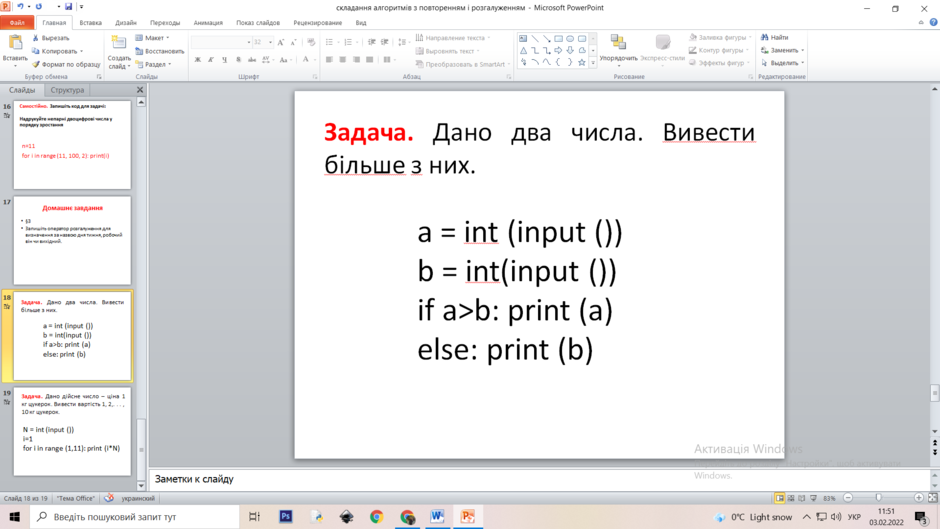940x529 pixels.
Task: Open the font color A dropdown
Action: pos(314,59)
